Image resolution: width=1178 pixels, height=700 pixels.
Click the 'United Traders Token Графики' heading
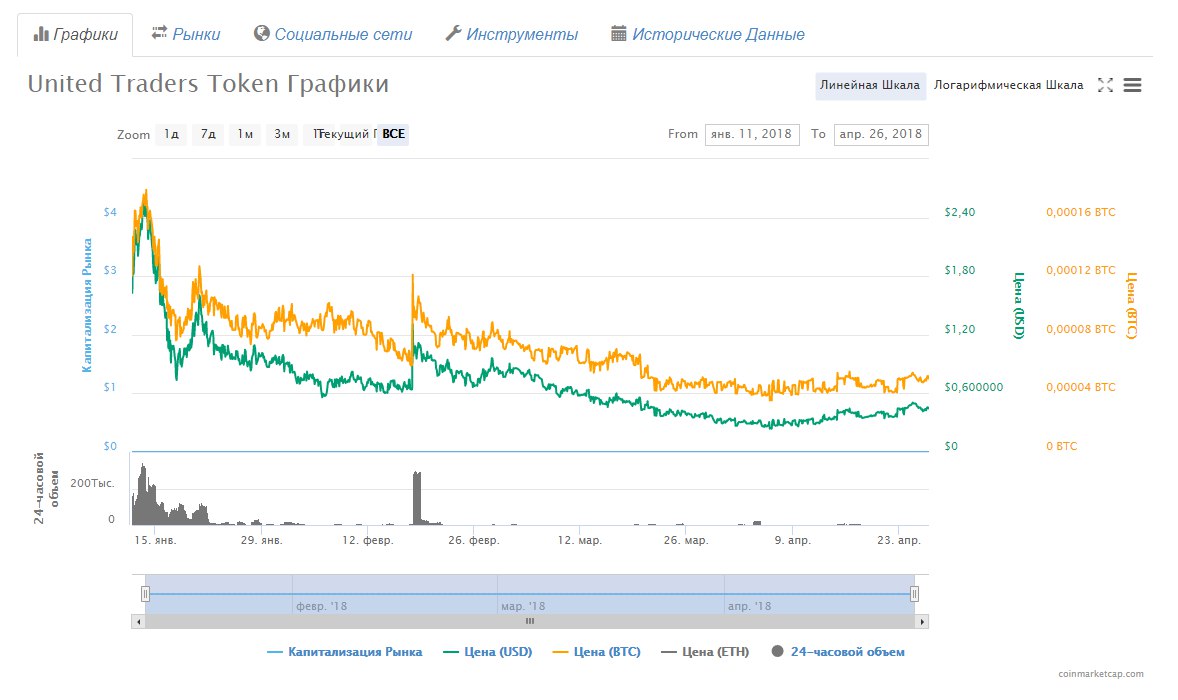tap(208, 83)
